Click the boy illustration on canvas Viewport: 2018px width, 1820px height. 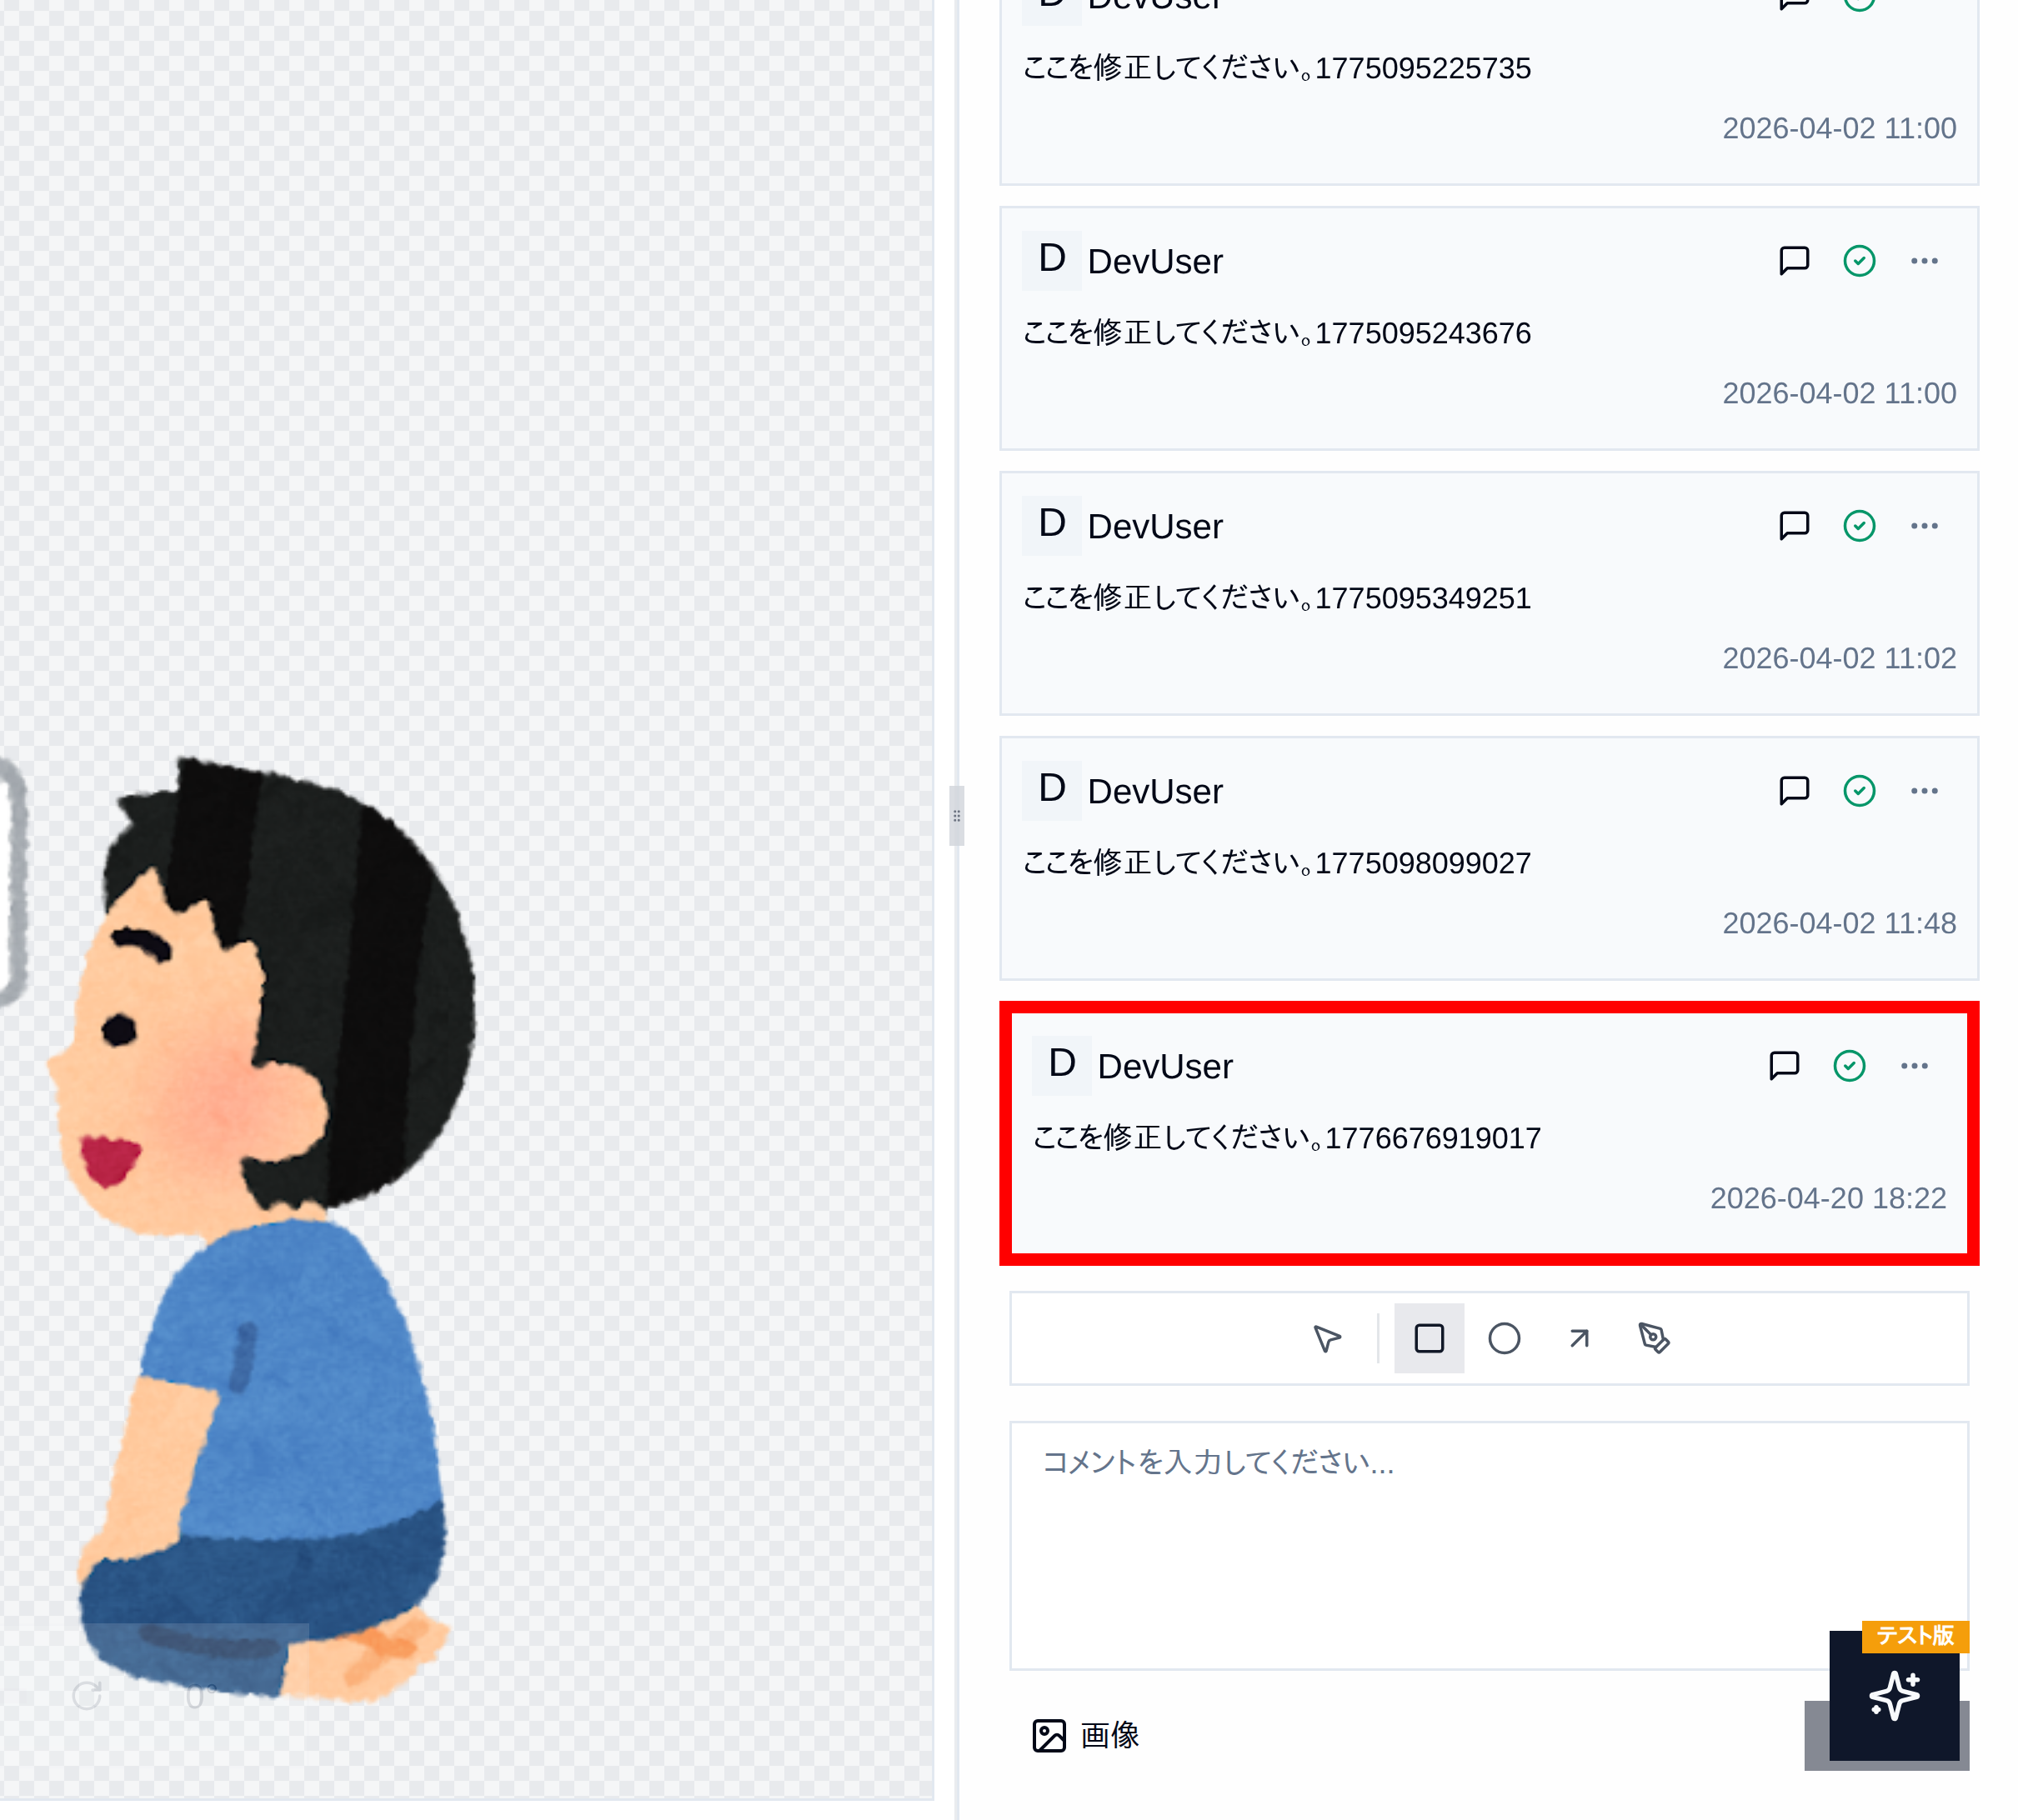coord(262,1230)
